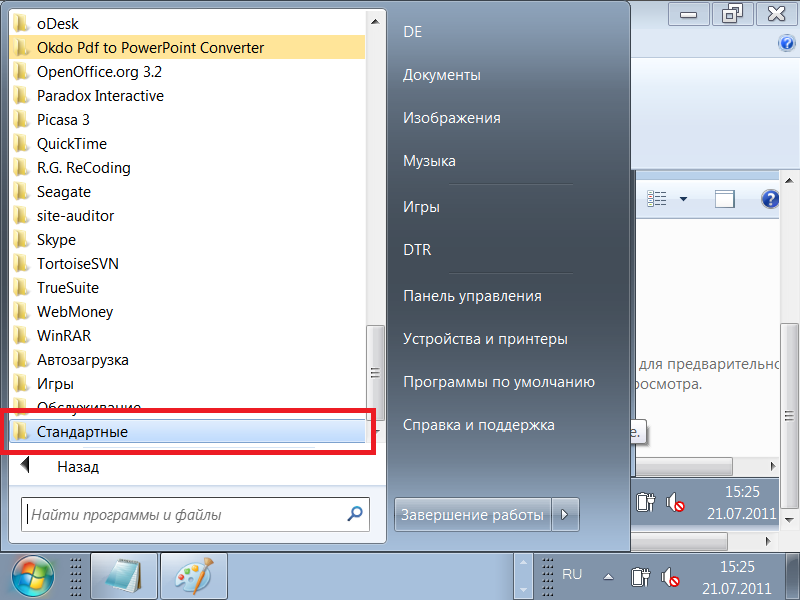The height and width of the screenshot is (600, 800).
Task: Open Панель управления from Start menu
Action: 472,295
